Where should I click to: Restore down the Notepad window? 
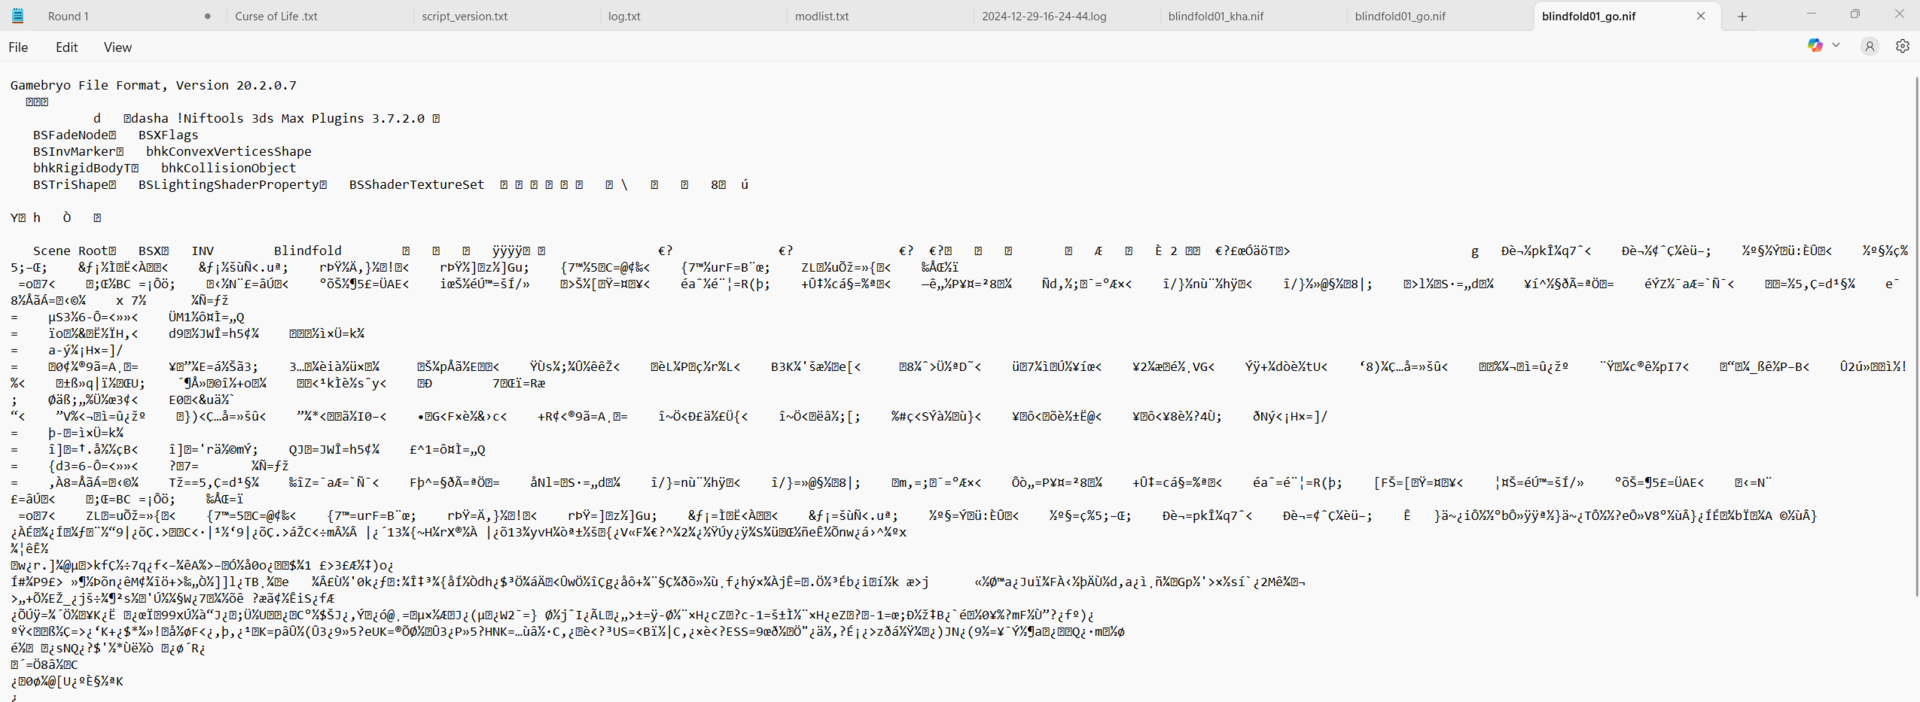pyautogui.click(x=1855, y=14)
